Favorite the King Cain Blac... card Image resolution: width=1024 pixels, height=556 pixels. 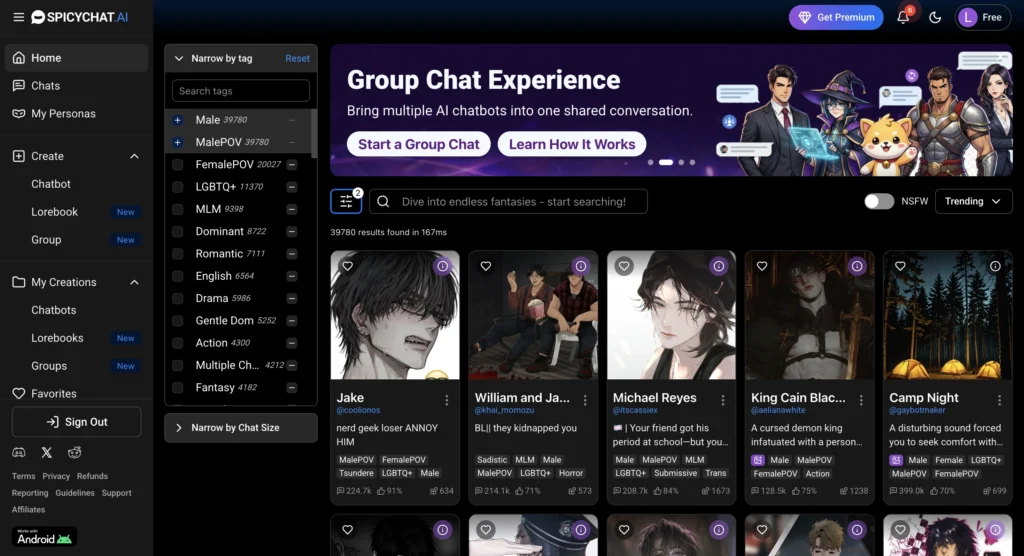point(762,266)
